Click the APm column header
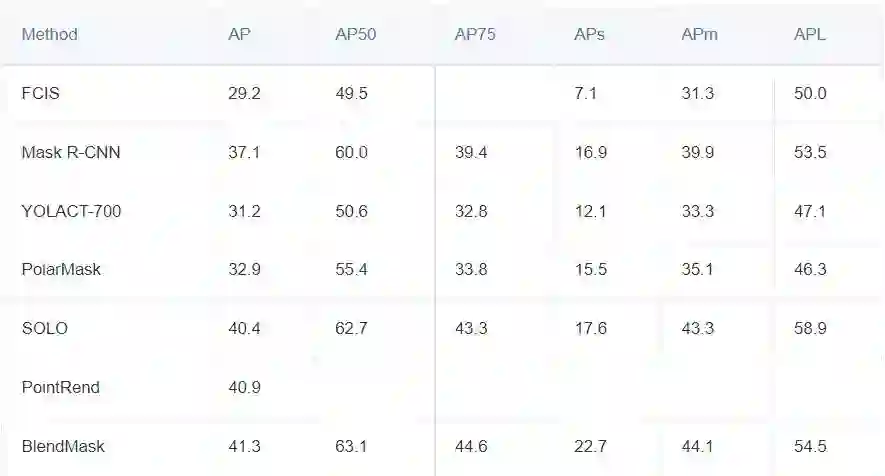The image size is (885, 476). point(699,34)
